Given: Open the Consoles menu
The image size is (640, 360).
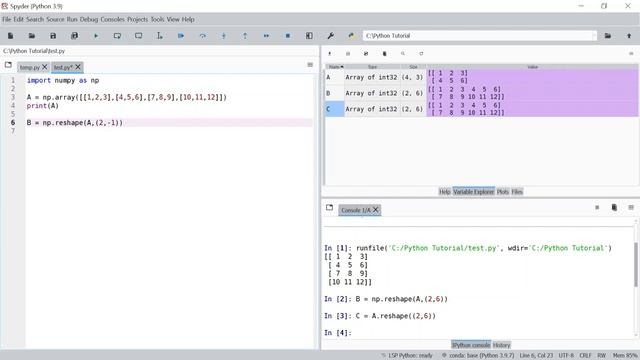Looking at the screenshot, I should [x=112, y=19].
